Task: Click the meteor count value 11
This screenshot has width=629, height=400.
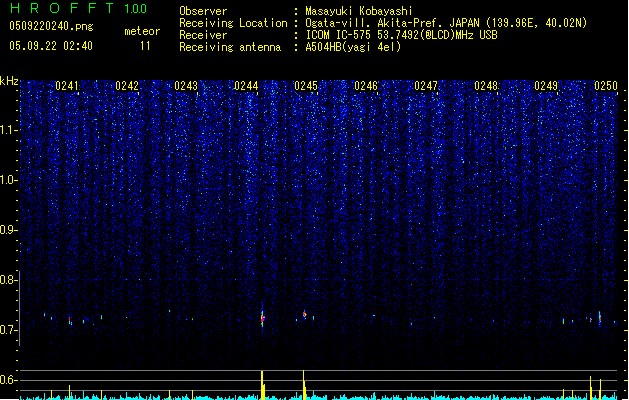Action: (x=145, y=46)
